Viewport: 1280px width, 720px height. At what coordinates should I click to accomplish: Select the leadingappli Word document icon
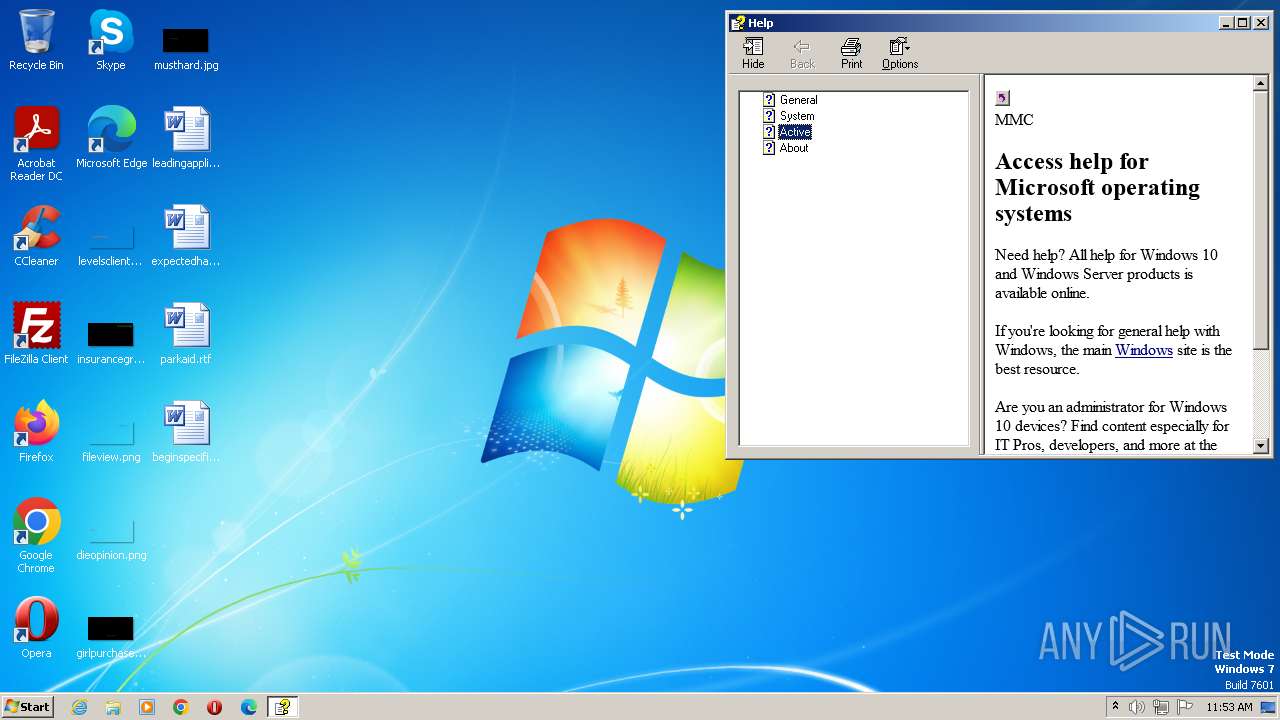(186, 138)
